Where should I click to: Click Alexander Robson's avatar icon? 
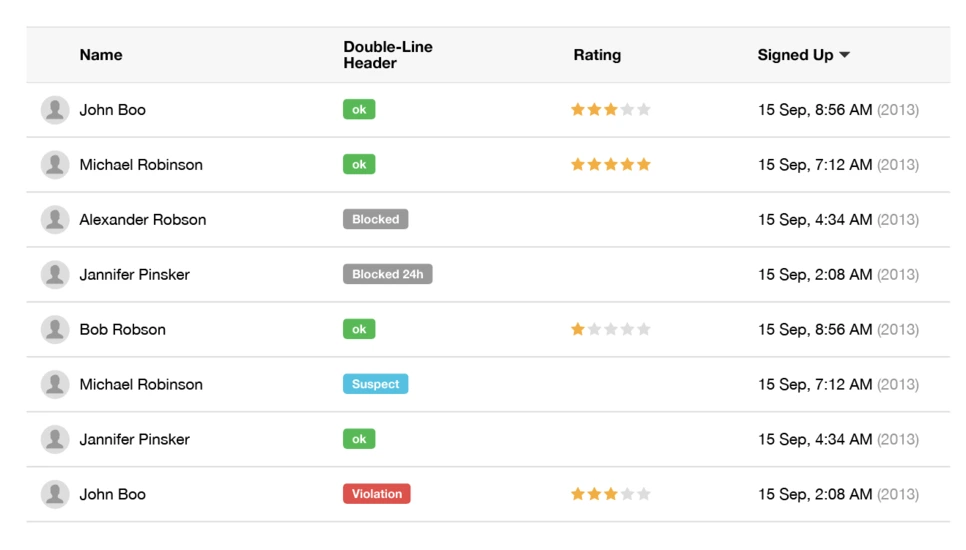tap(55, 220)
